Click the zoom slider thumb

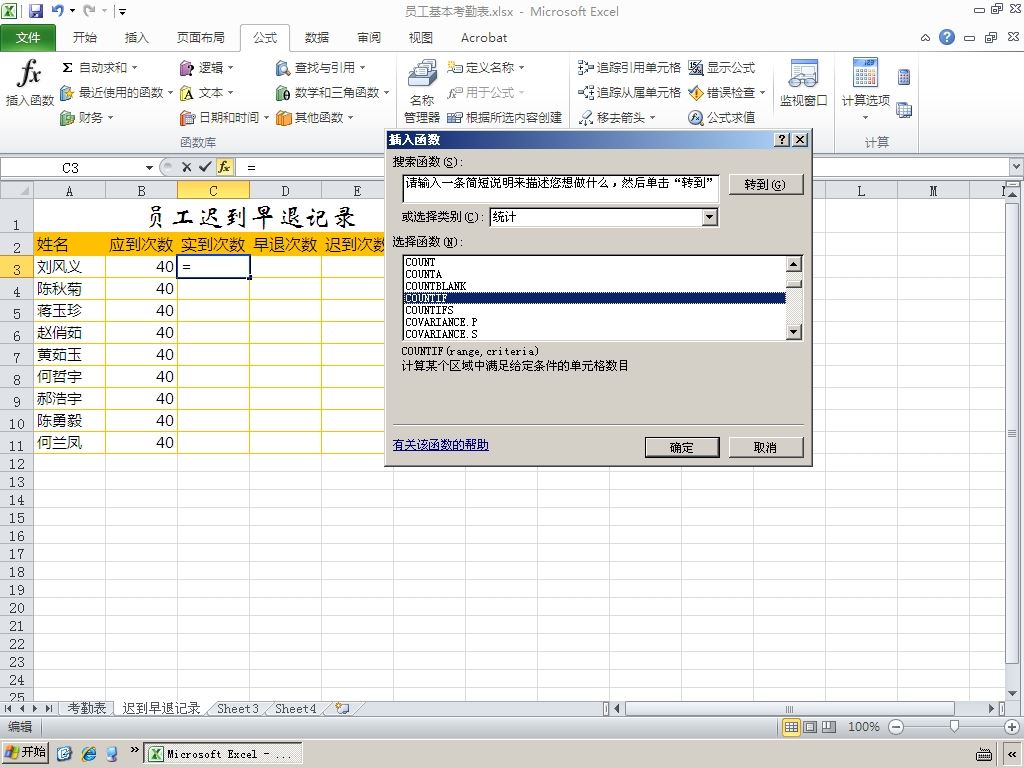click(954, 726)
